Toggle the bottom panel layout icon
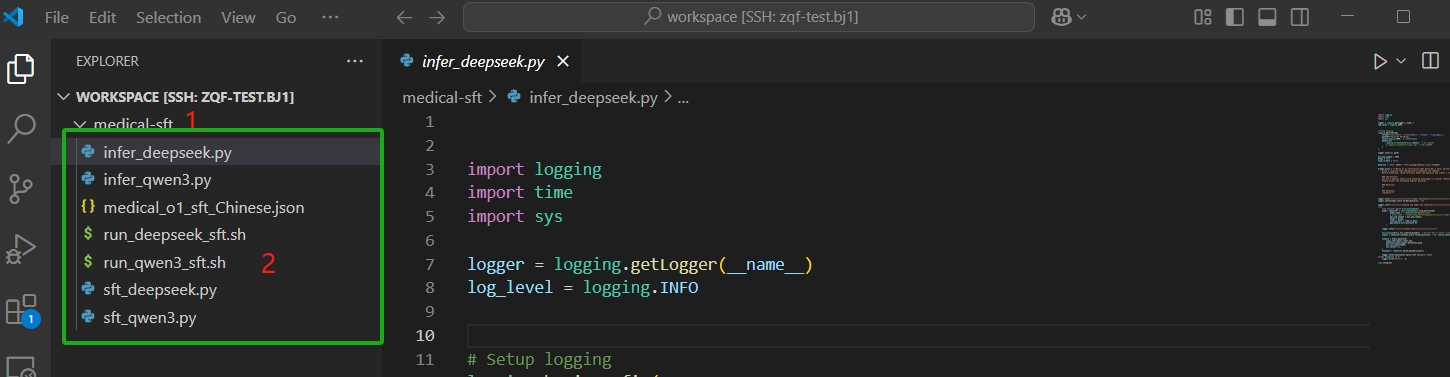The width and height of the screenshot is (1450, 377). point(1267,17)
